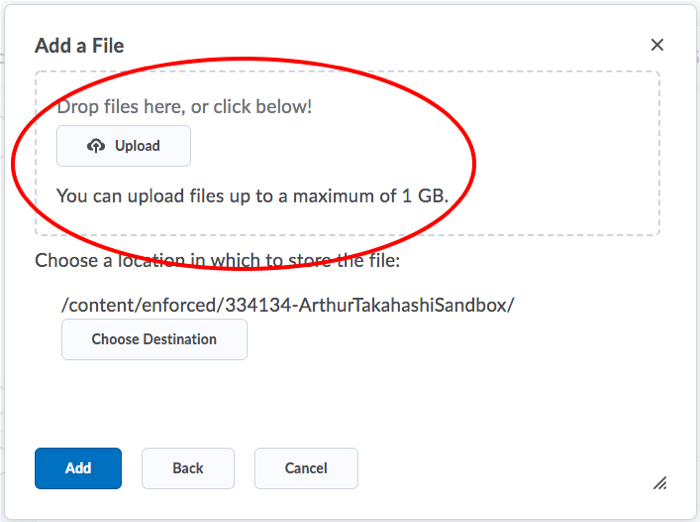Select the /content/enforced/334134-ArthurTakahashiSandbox/ path text
The height and width of the screenshot is (522, 700).
(x=288, y=305)
